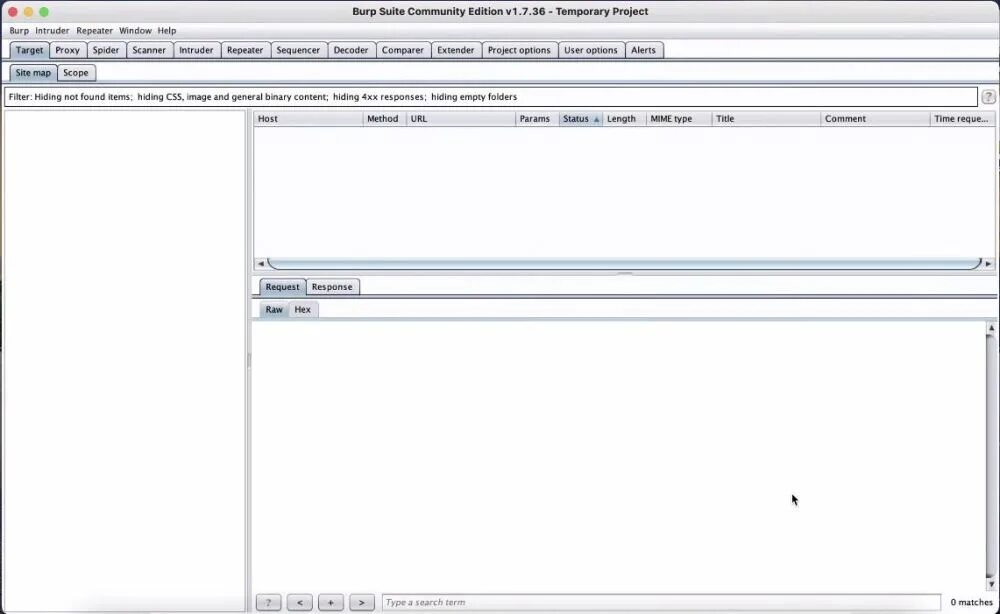Click the request pane vertical scrollbar
Image resolution: width=1000 pixels, height=614 pixels.
pos(991,455)
